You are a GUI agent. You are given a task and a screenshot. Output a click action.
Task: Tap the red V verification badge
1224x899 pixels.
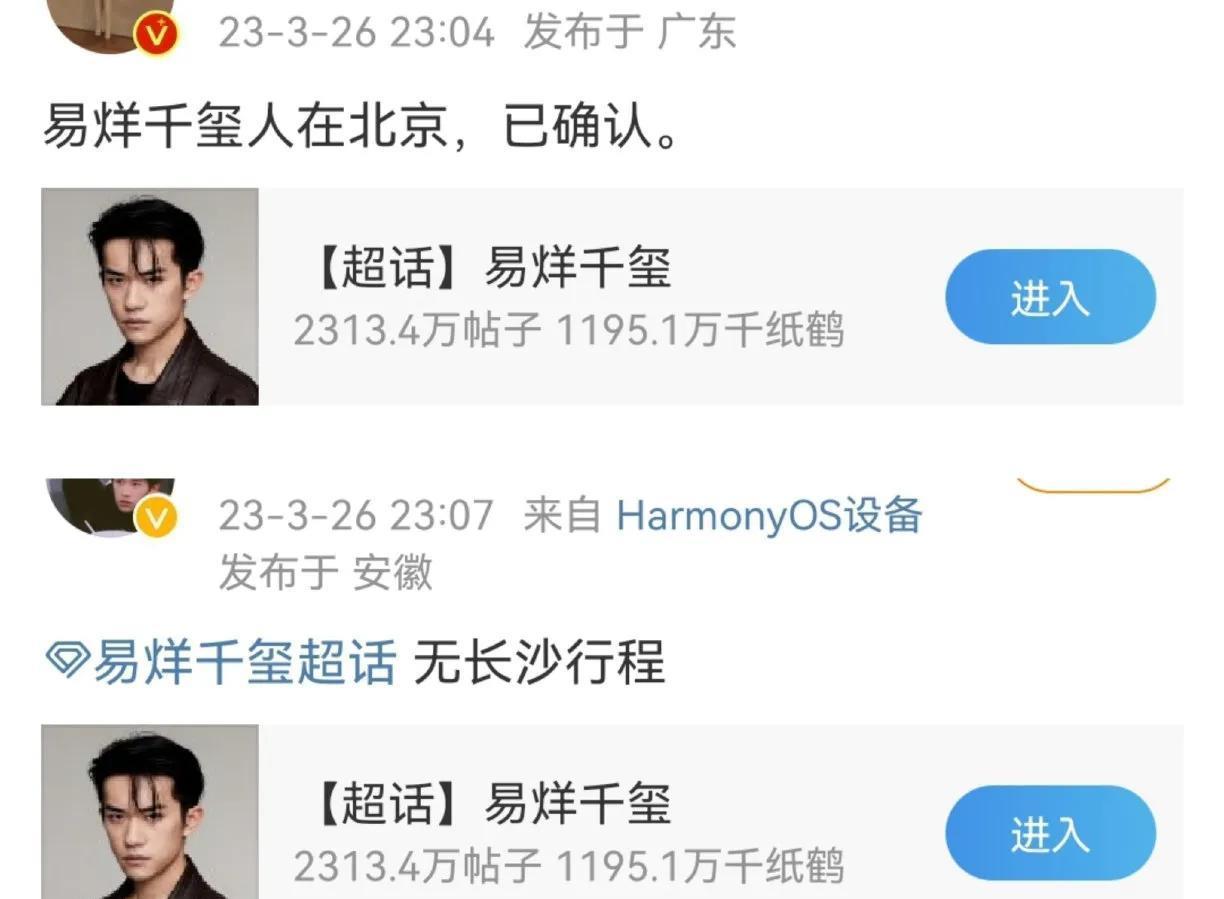pyautogui.click(x=156, y=33)
